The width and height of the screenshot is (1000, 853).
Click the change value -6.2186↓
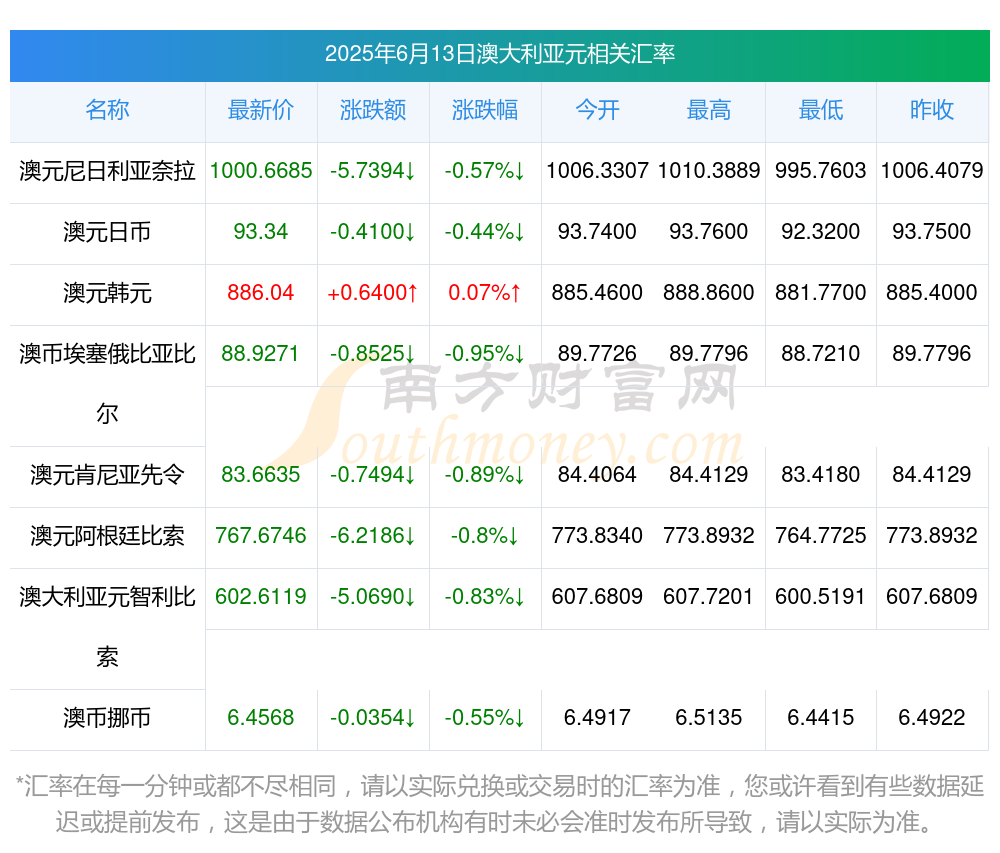(x=373, y=536)
